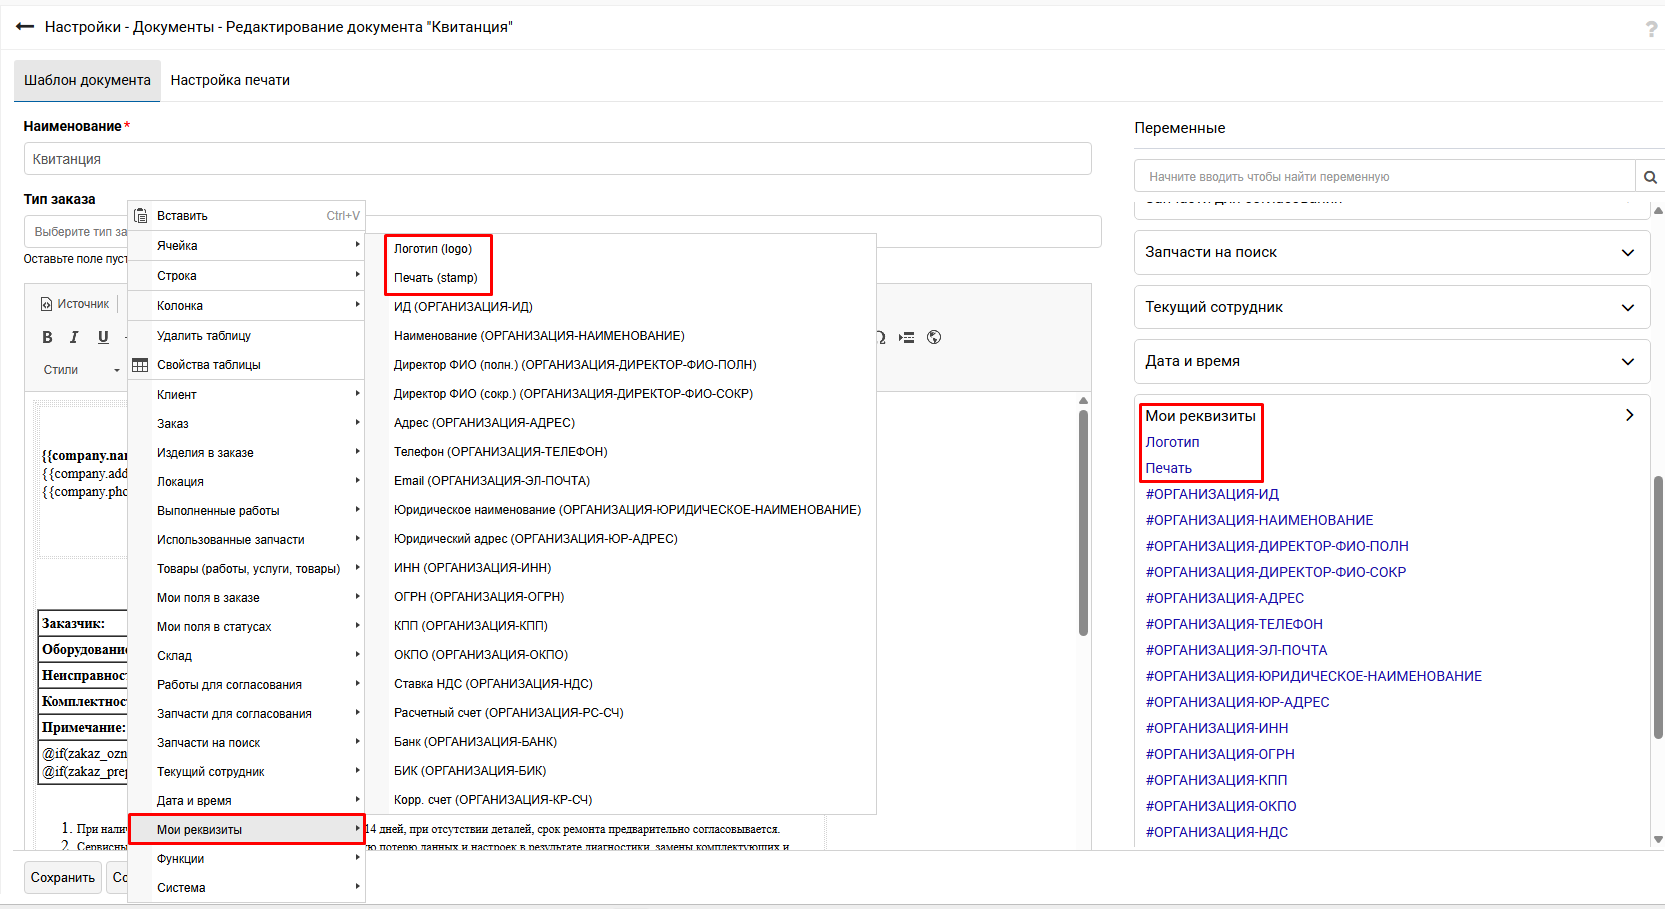
Task: Open the Клиент submenu
Action: pyautogui.click(x=246, y=395)
